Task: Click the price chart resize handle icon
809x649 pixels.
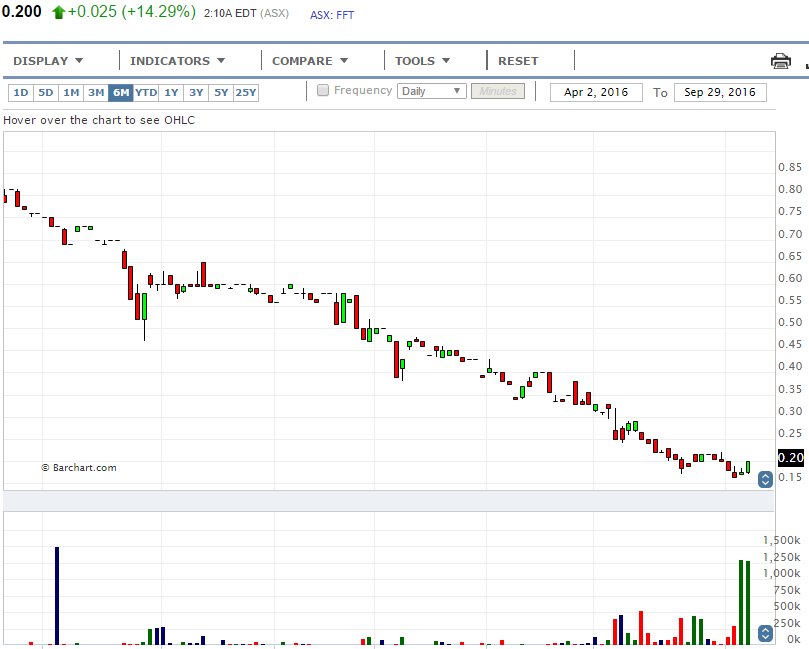Action: tap(765, 479)
